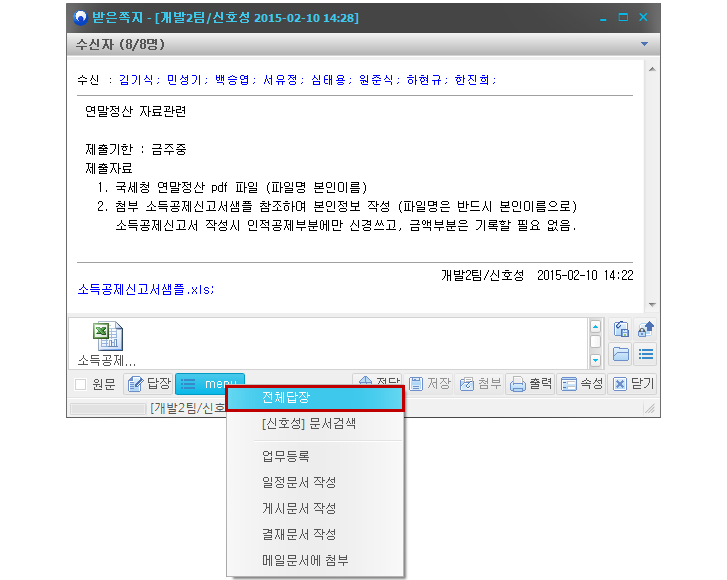Image resolution: width=727 pixels, height=580 pixels.
Task: Click the 답장 reply button
Action: click(x=148, y=384)
